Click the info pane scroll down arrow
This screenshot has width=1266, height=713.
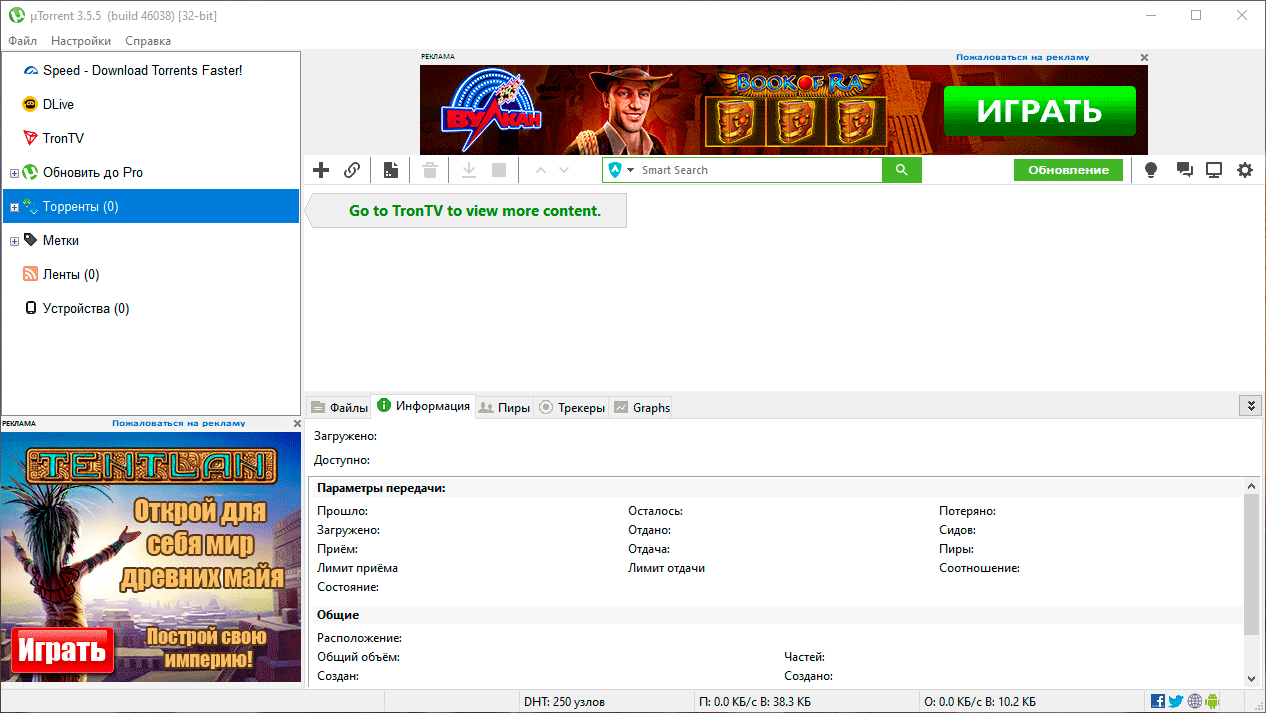(1251, 678)
